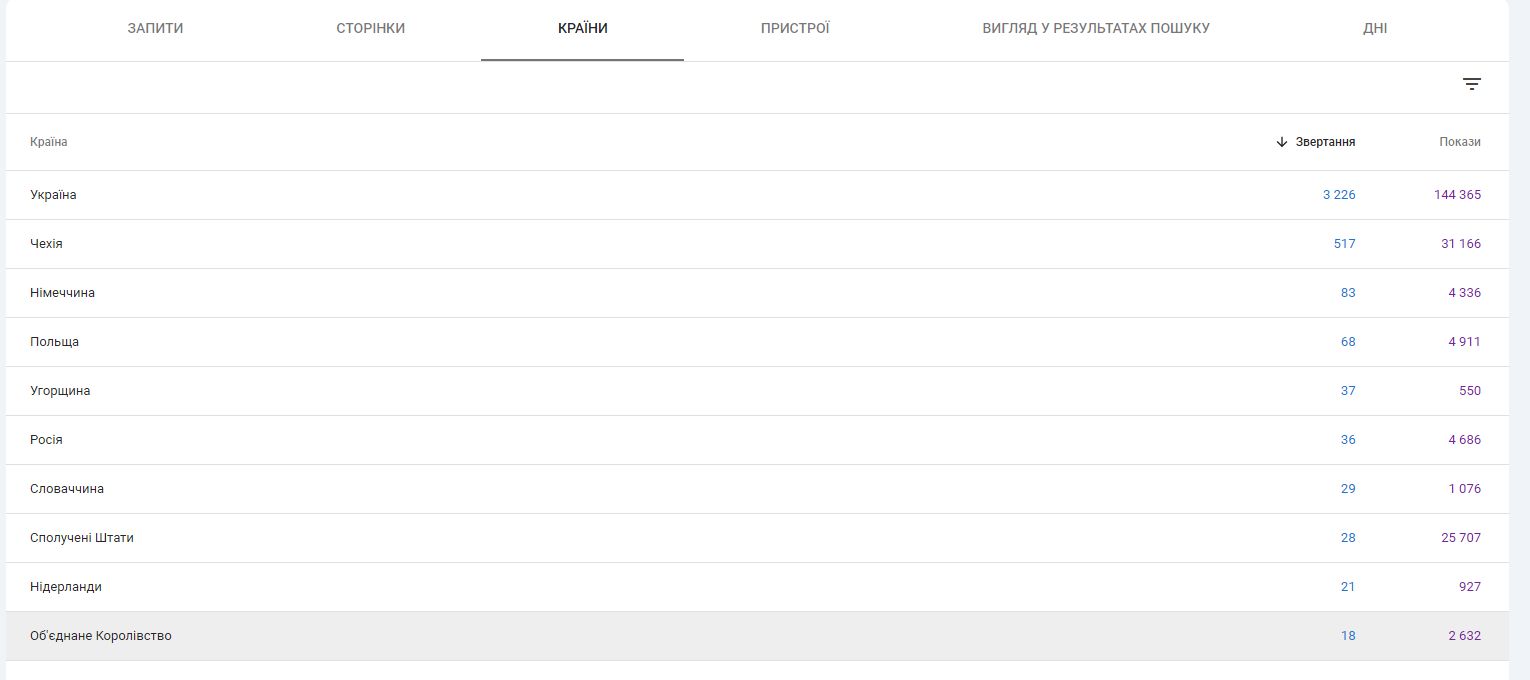Open the filter rows icon

(1471, 84)
